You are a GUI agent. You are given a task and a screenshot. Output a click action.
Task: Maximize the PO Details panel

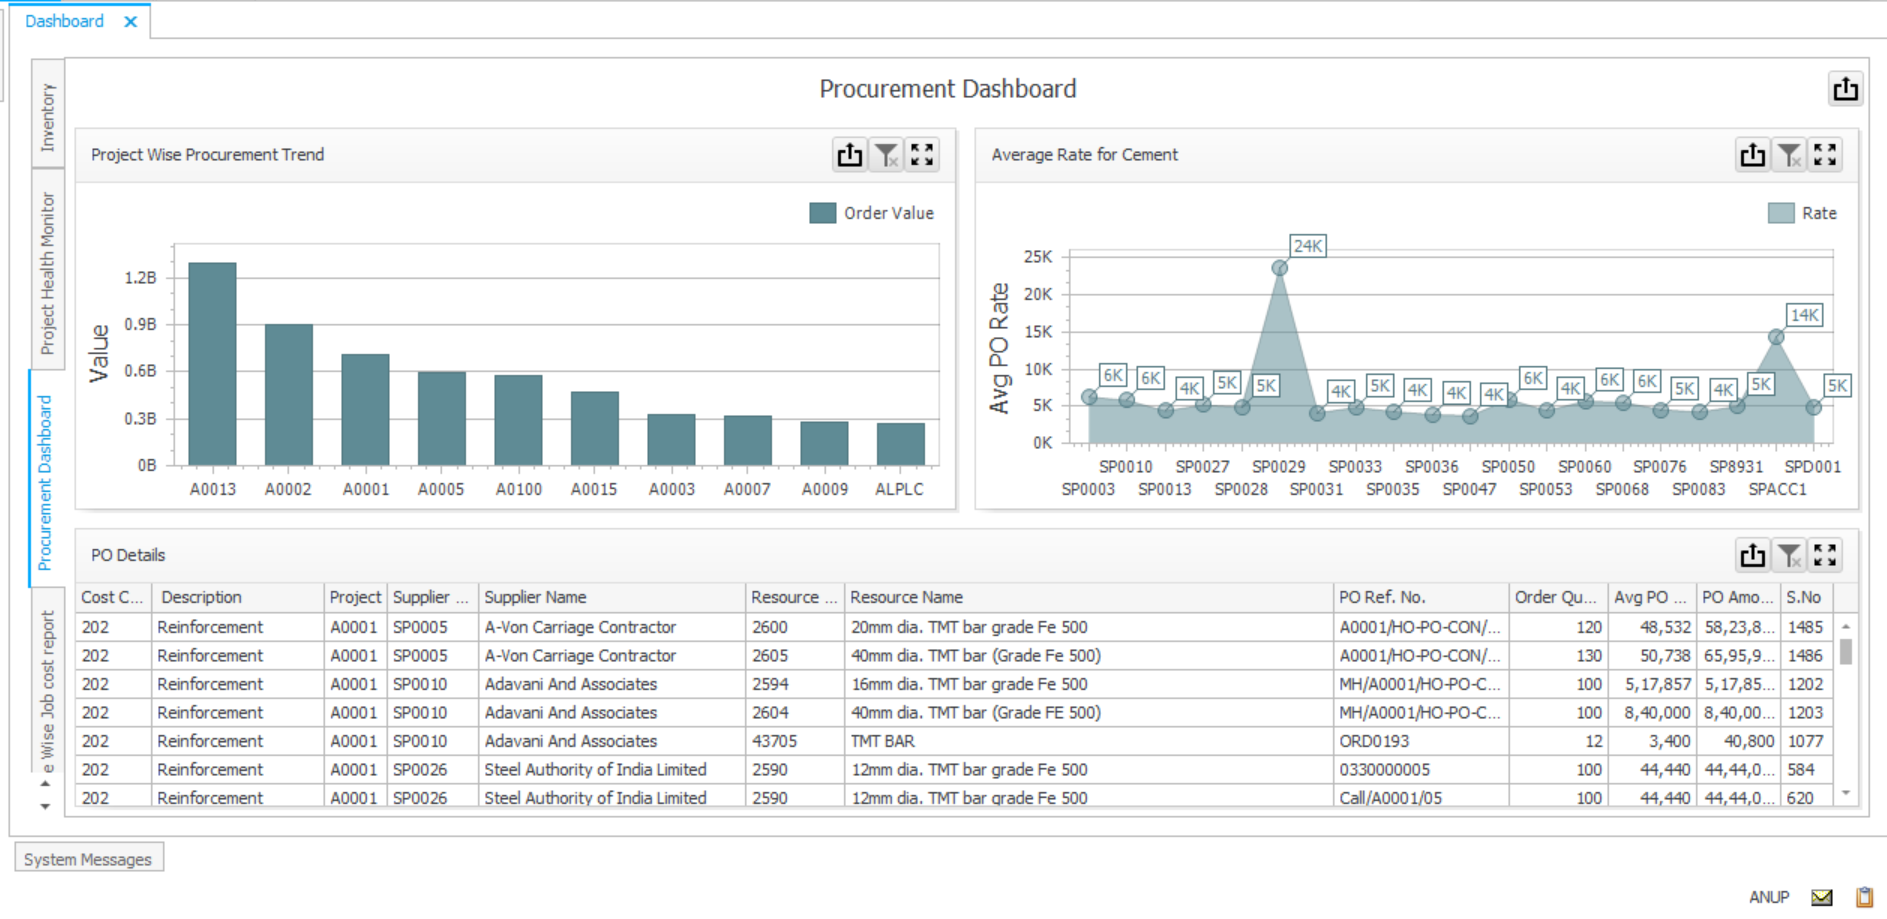1825,554
